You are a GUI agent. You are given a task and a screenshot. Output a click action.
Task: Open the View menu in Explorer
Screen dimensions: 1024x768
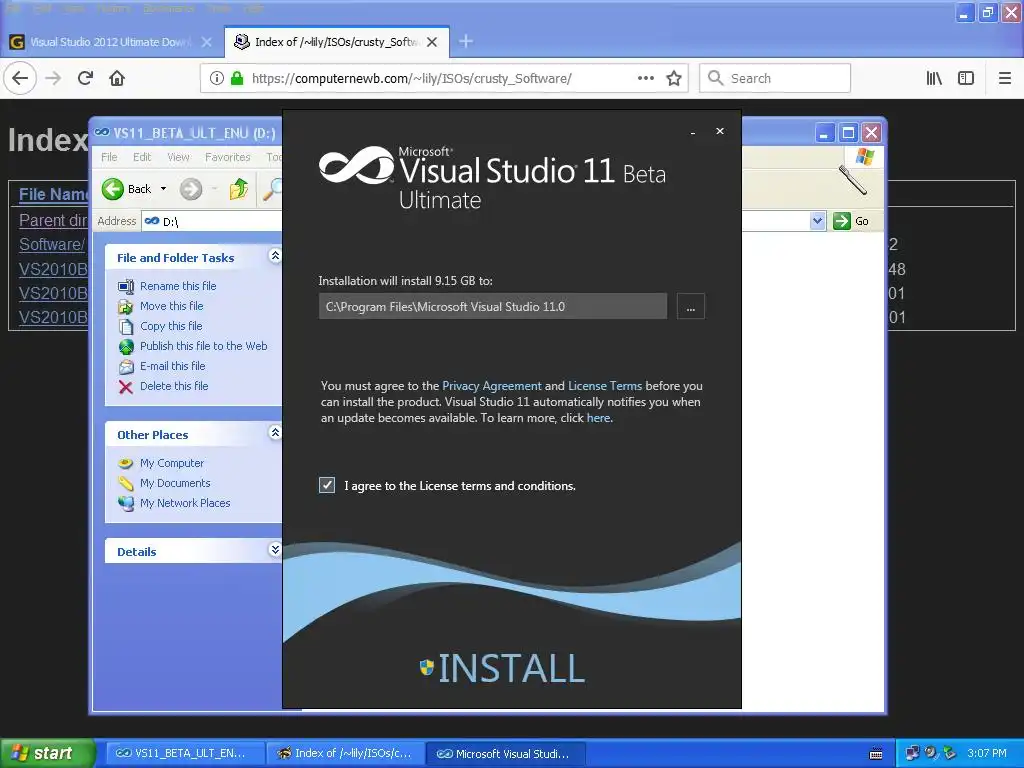[178, 157]
